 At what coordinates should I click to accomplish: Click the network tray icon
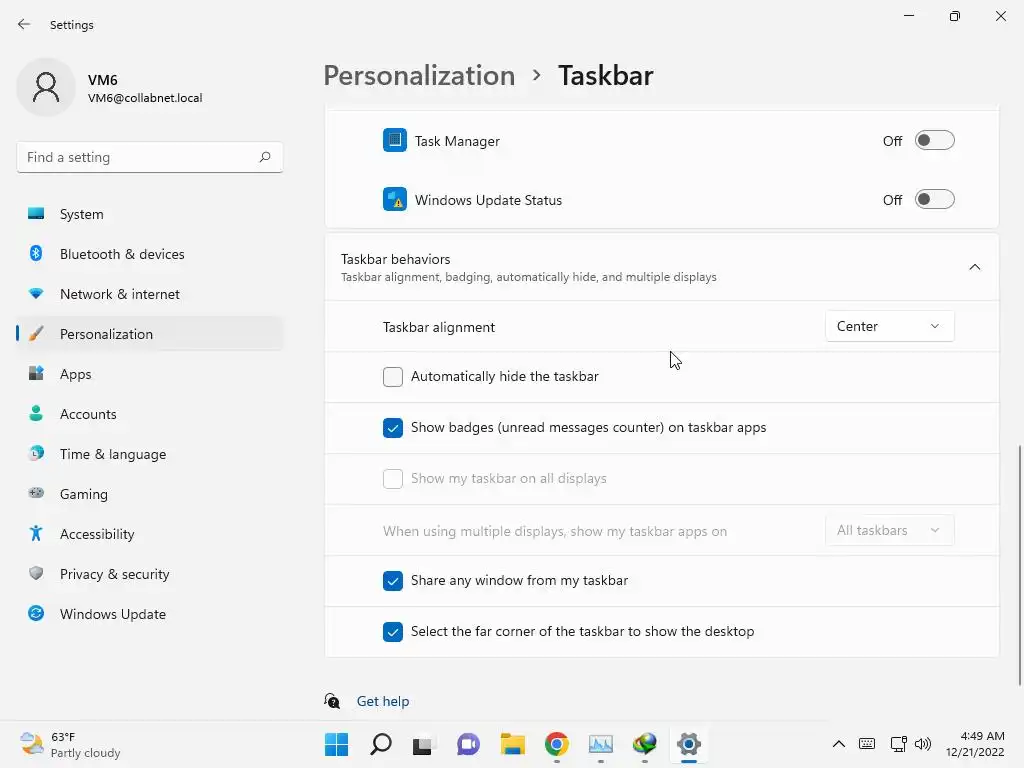click(x=898, y=744)
